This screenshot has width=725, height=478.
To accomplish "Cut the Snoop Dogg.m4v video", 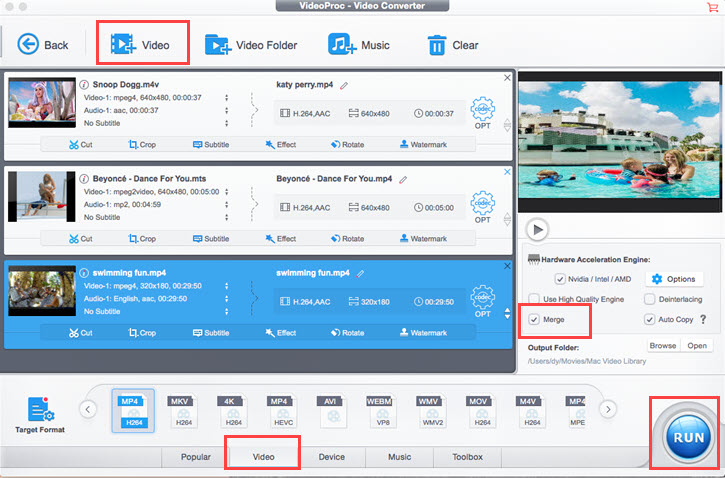I will (x=80, y=145).
